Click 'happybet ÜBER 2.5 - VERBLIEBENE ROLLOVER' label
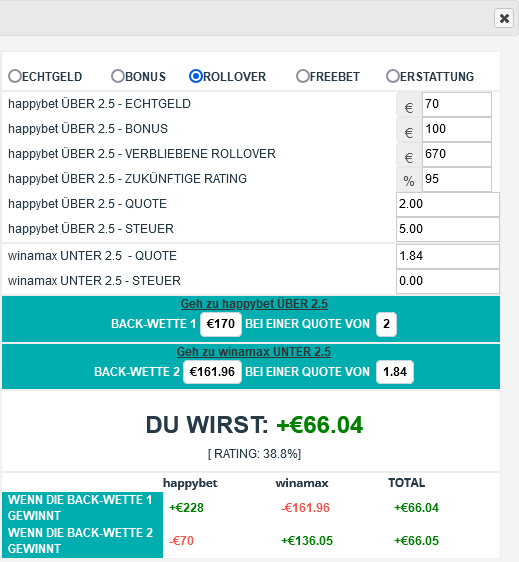 point(142,154)
